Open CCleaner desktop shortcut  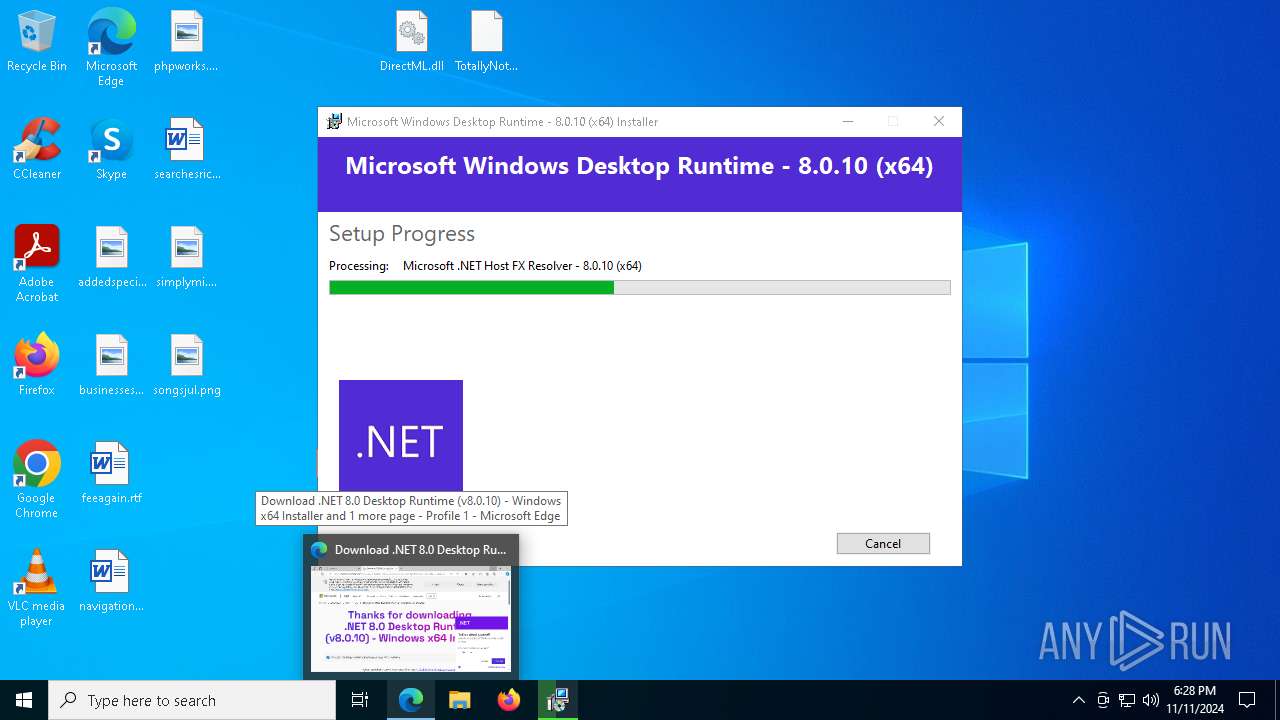click(37, 150)
